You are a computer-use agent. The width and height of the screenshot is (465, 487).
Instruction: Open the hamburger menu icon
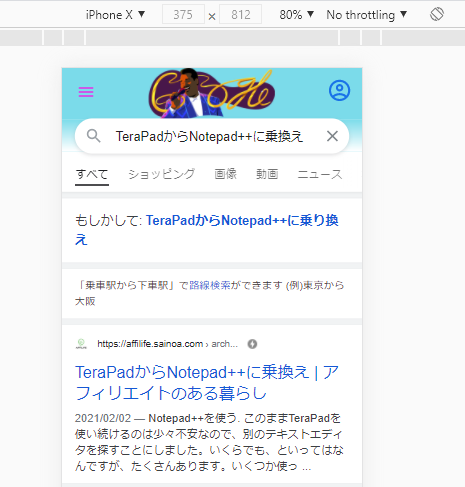[86, 92]
